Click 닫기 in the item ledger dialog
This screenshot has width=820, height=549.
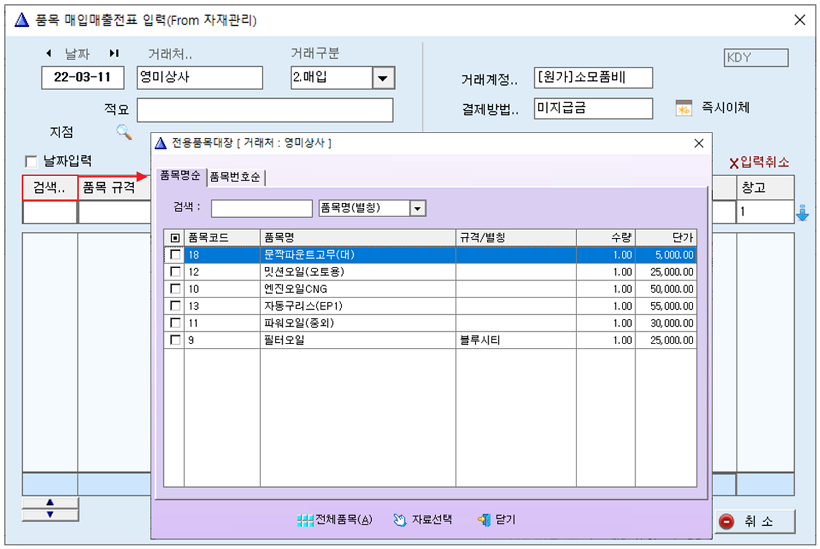[496, 520]
